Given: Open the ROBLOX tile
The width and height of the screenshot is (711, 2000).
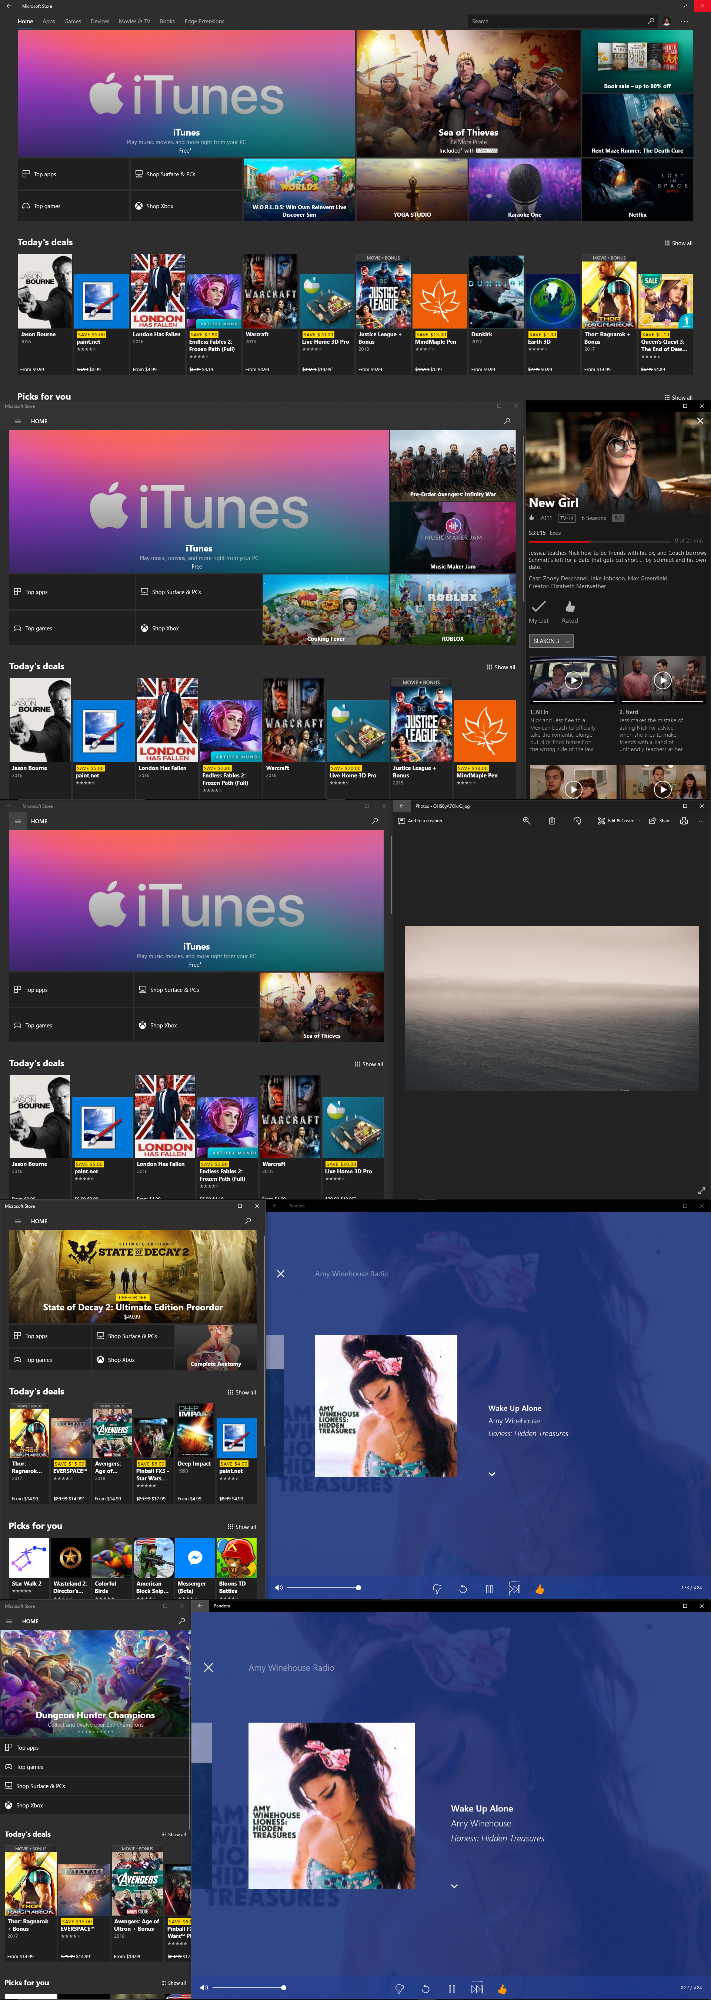Looking at the screenshot, I should (453, 609).
